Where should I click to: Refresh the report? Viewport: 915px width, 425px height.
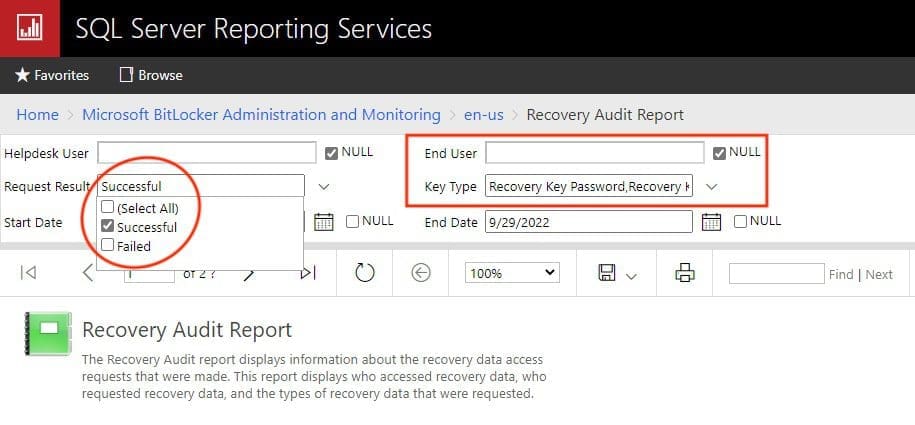pyautogui.click(x=365, y=273)
